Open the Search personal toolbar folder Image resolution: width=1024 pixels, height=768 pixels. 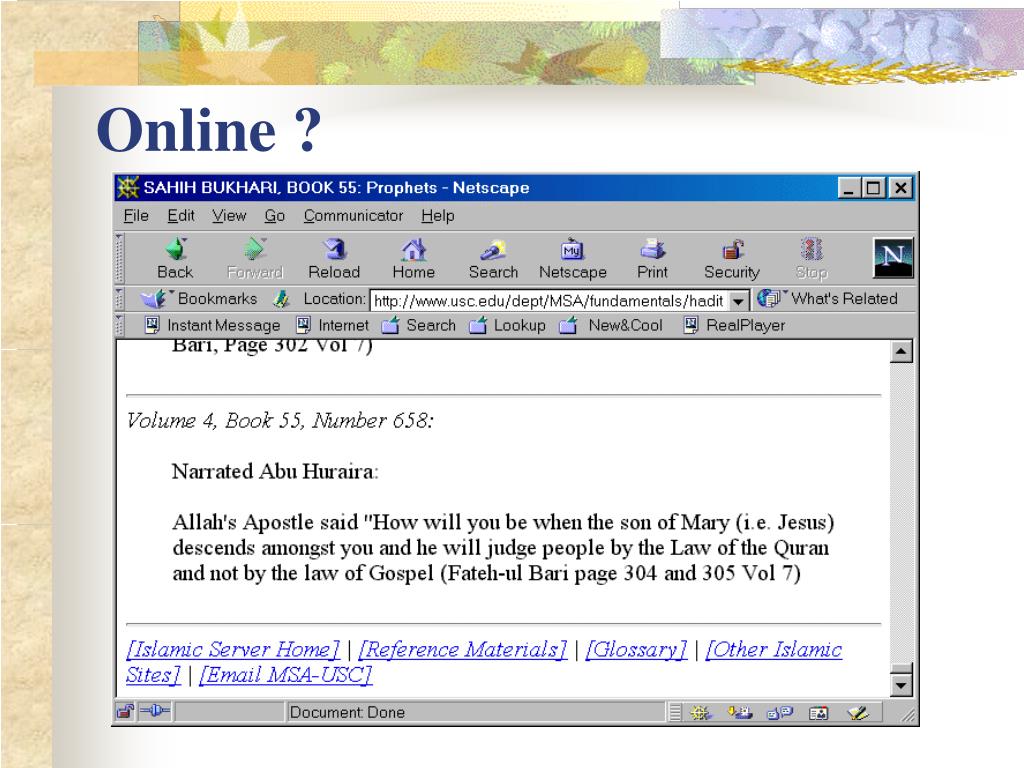pyautogui.click(x=419, y=325)
